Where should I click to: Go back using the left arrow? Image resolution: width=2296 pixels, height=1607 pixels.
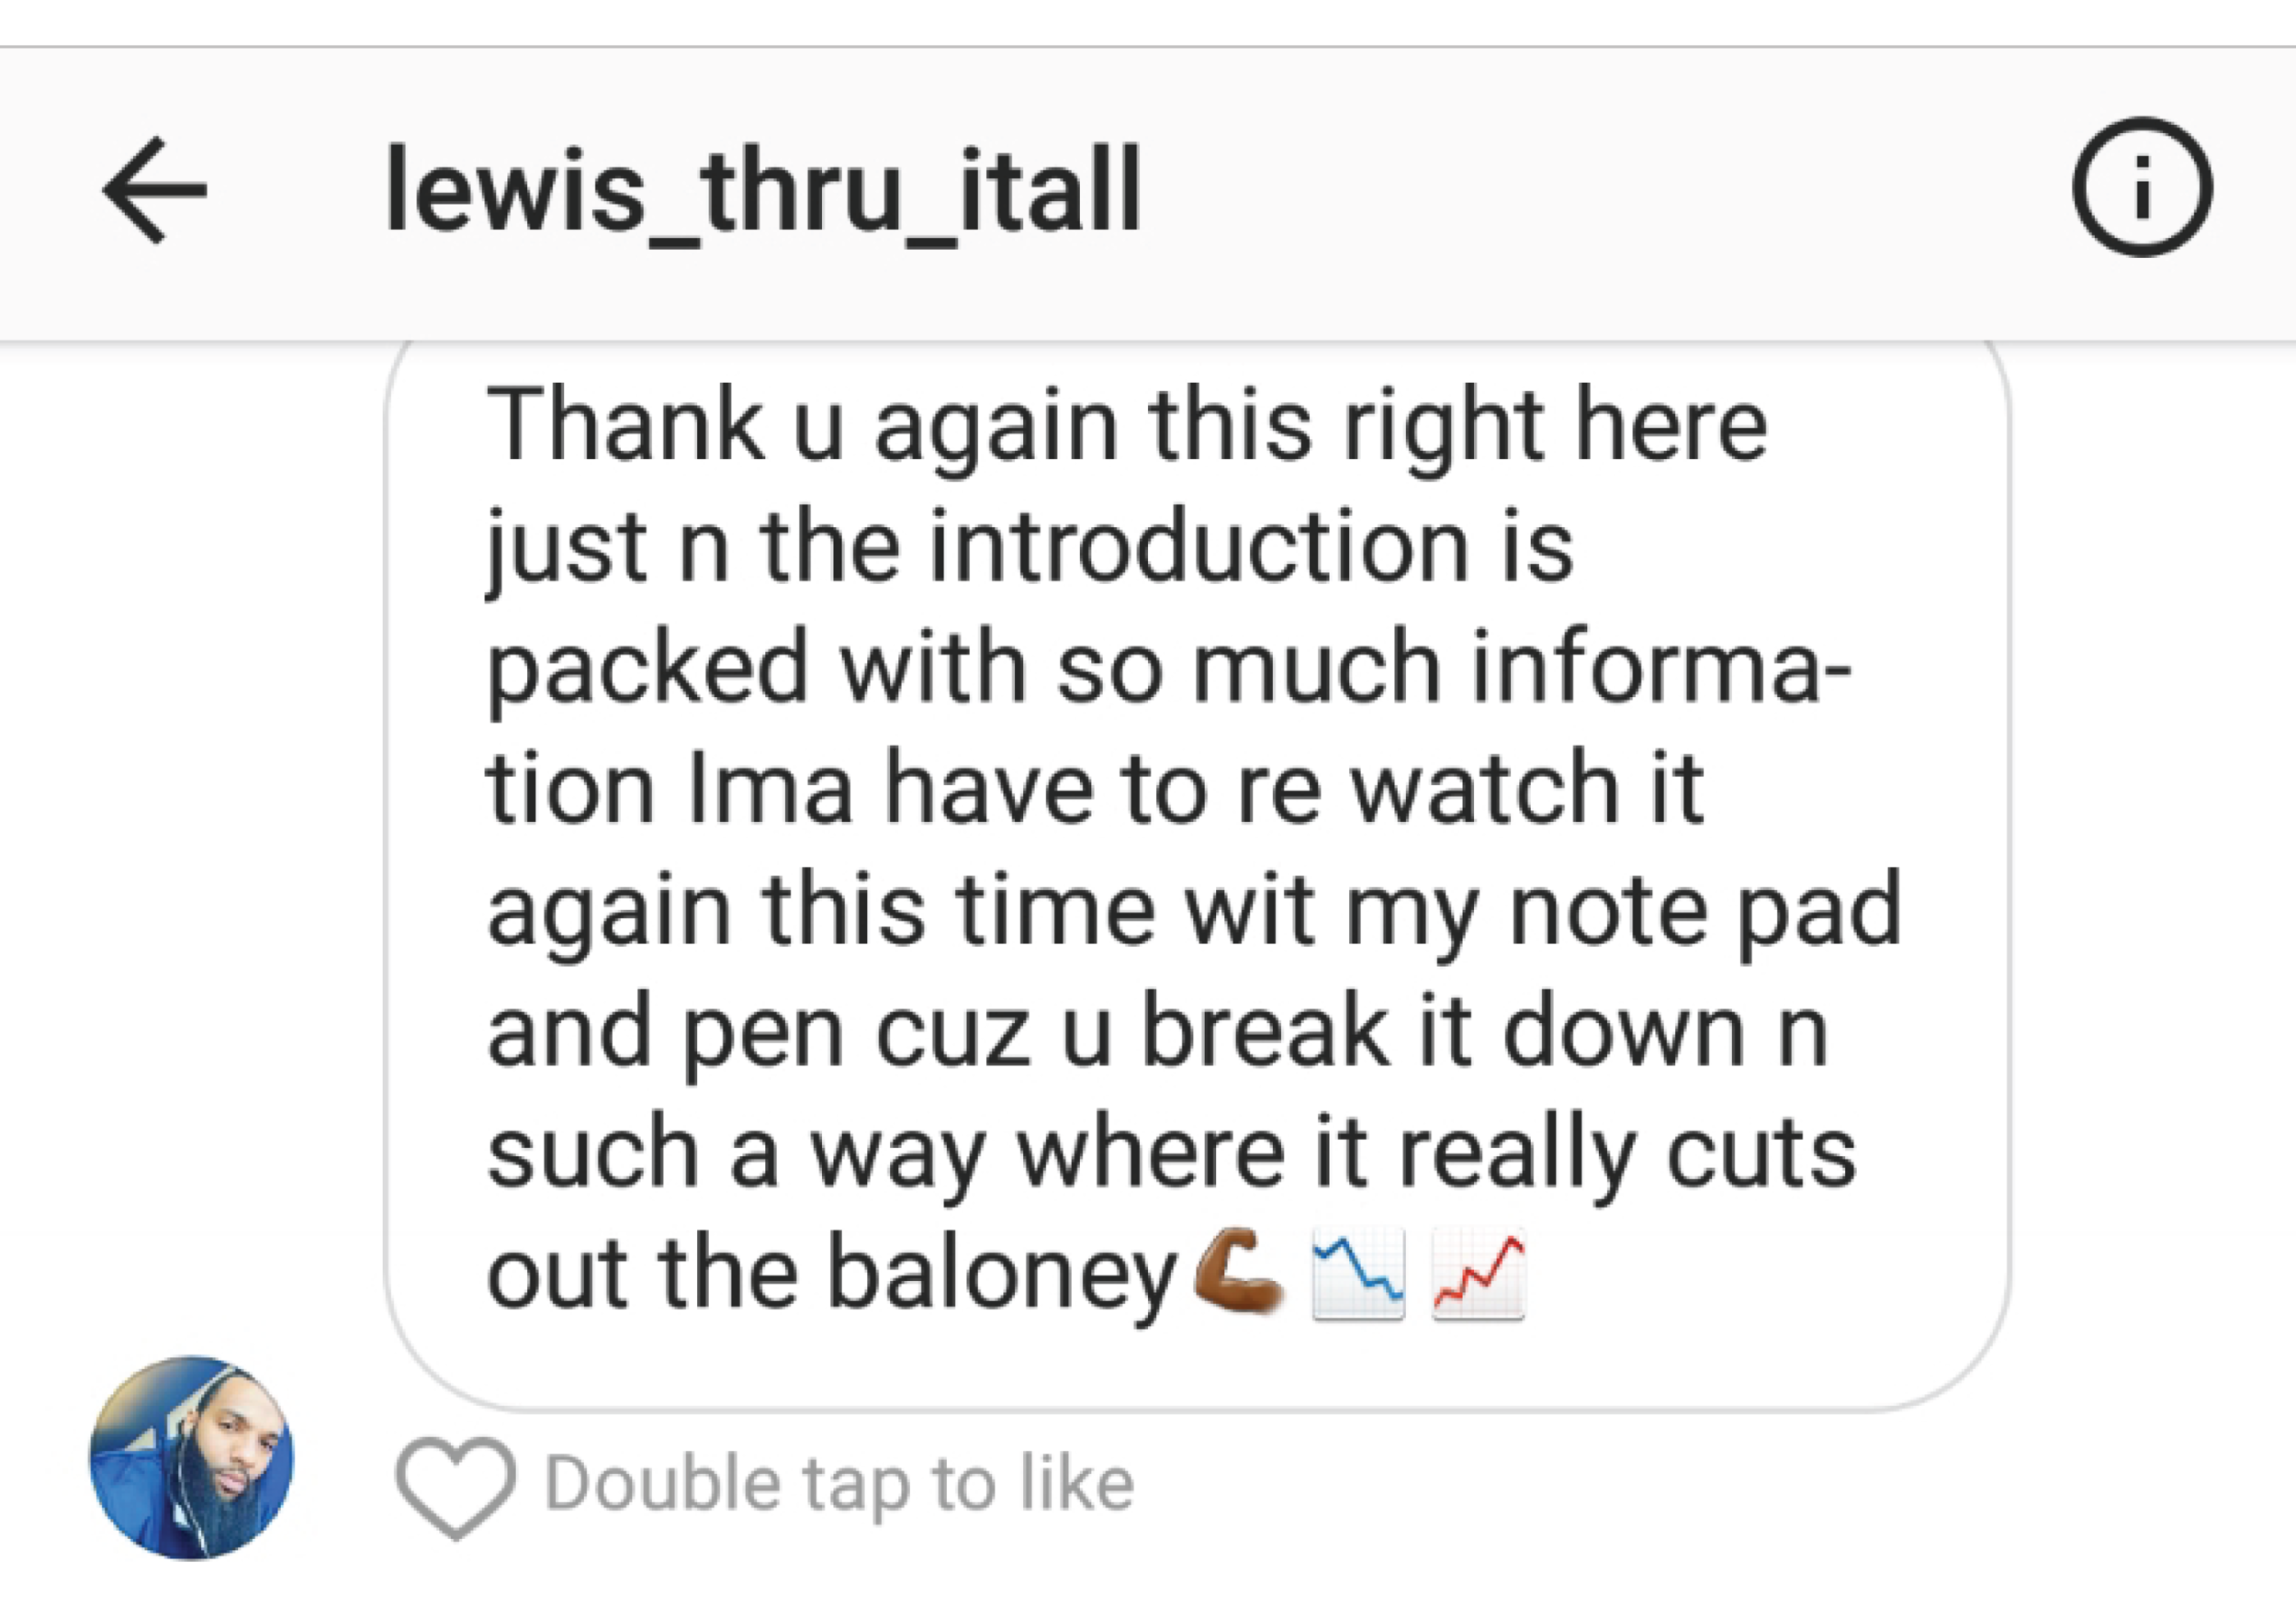click(x=155, y=190)
